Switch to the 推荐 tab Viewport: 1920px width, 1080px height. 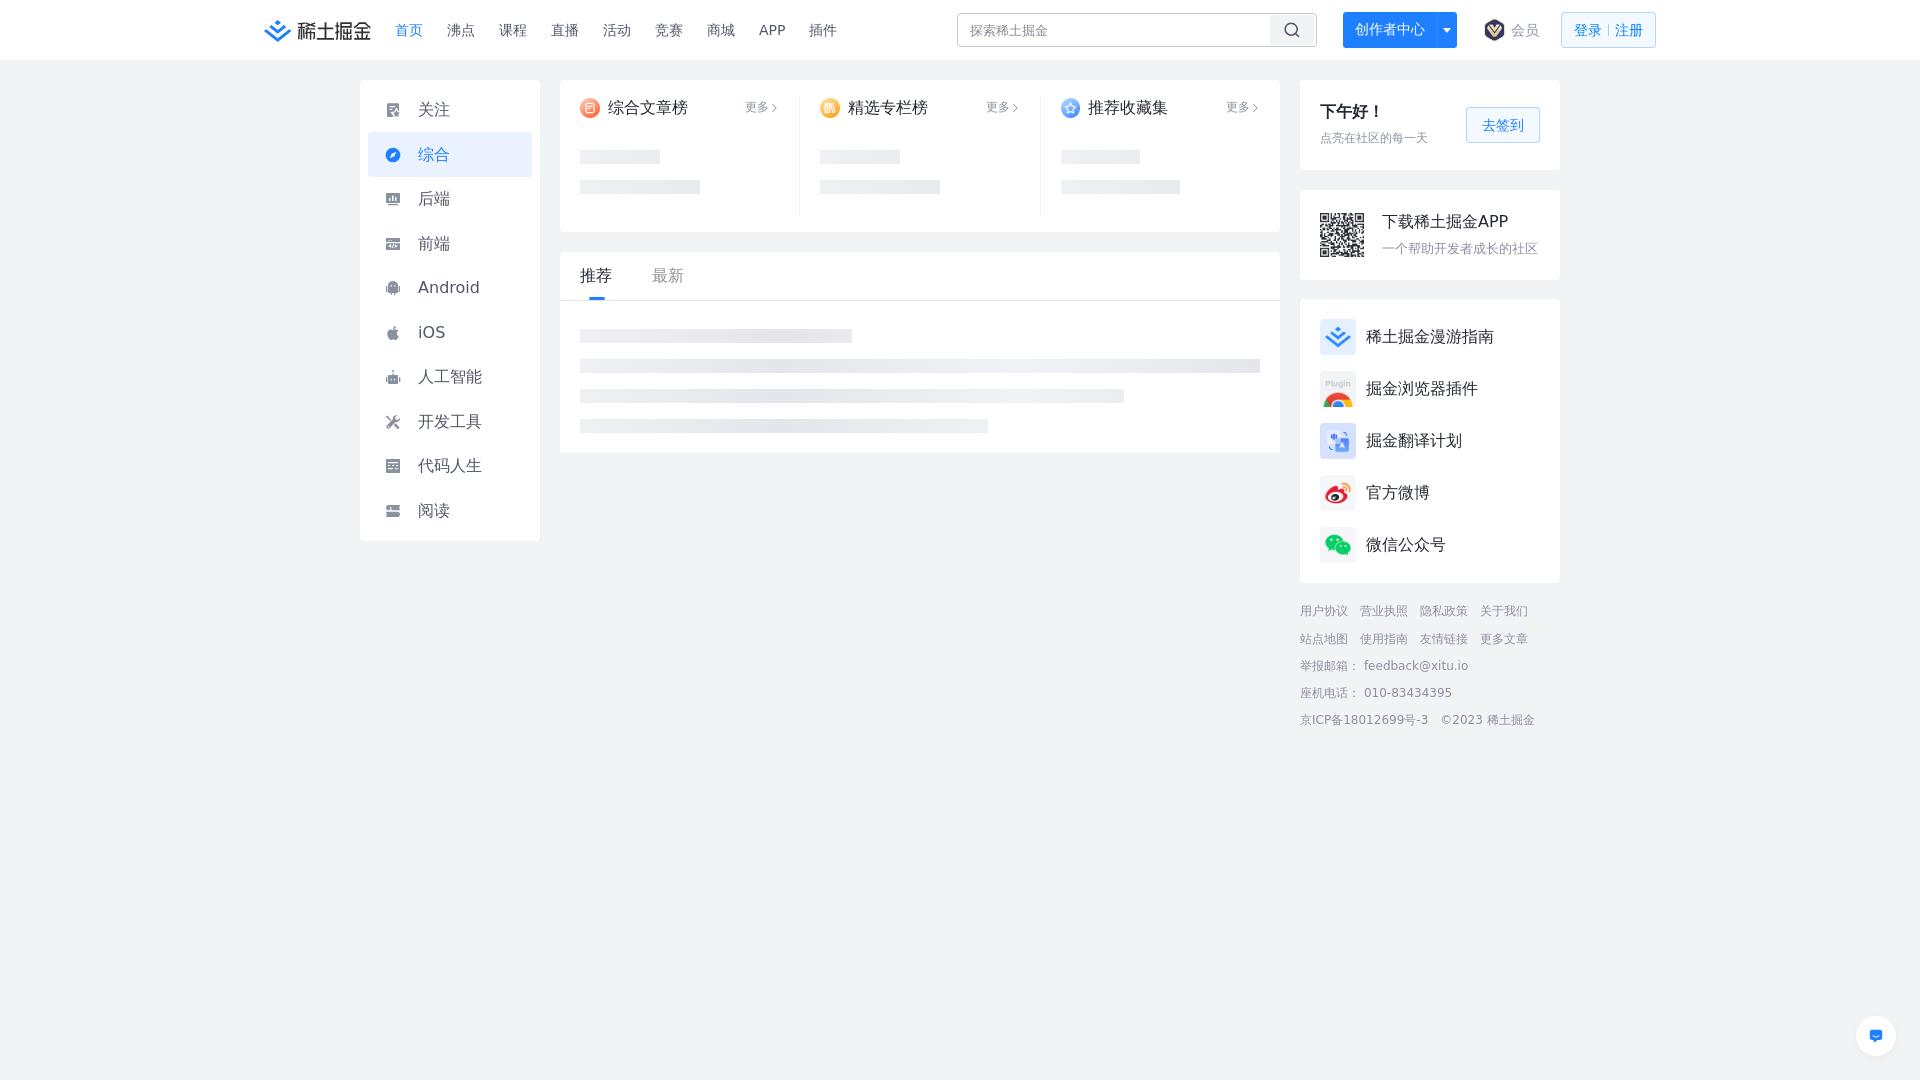[x=596, y=276]
